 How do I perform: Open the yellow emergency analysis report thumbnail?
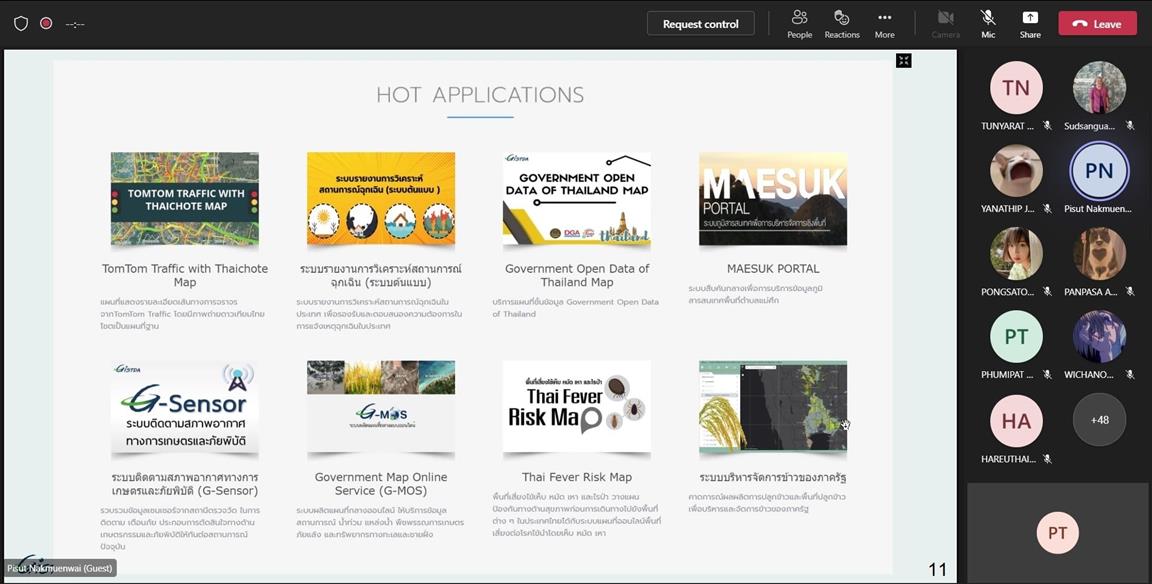tap(381, 199)
